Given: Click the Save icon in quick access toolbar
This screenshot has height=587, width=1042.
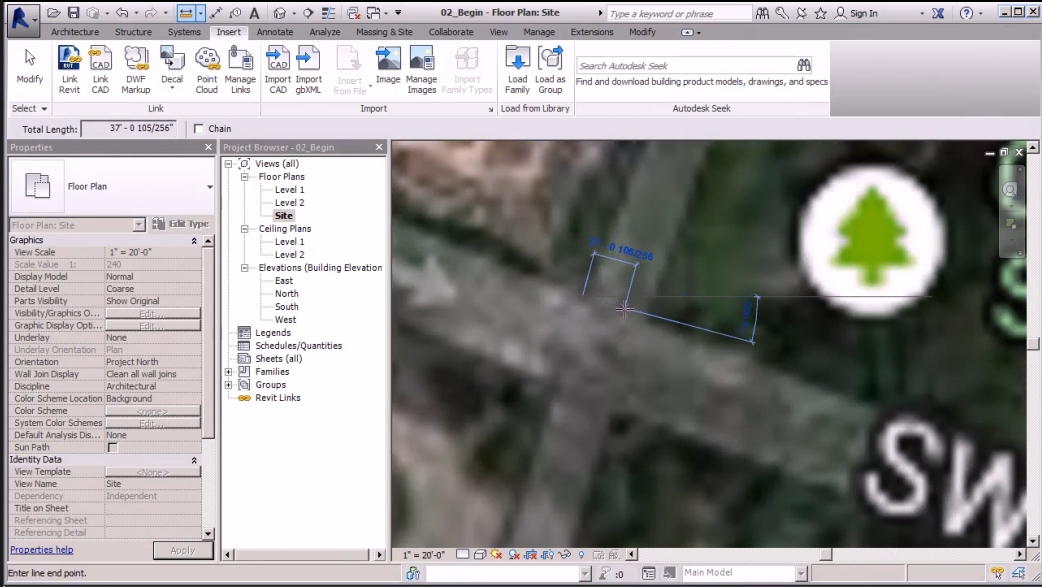Looking at the screenshot, I should (74, 13).
